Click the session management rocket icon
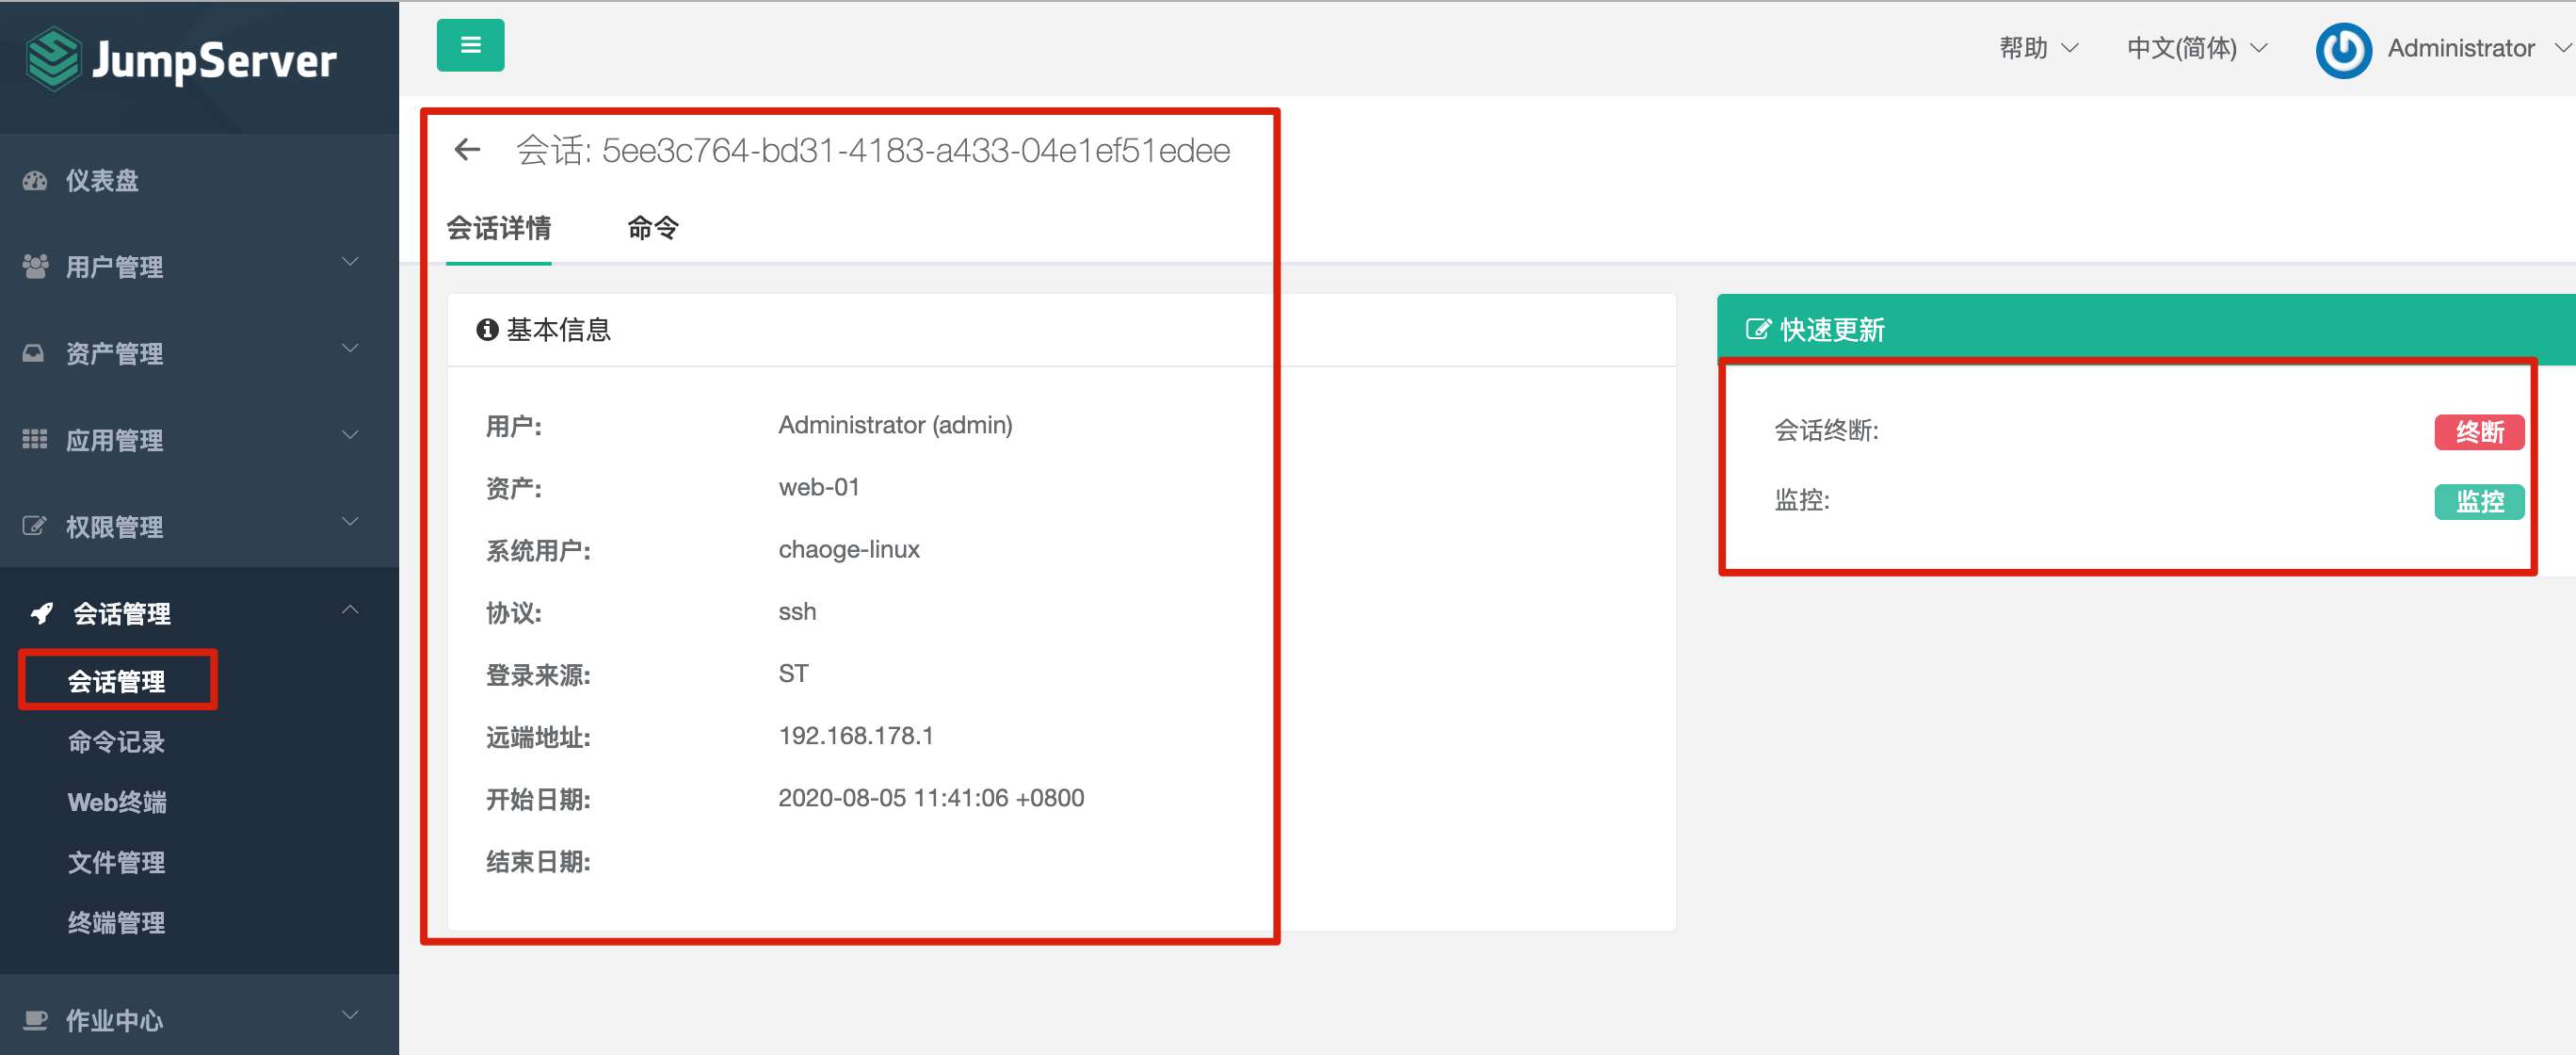Screen dimensions: 2576x1055 42,613
